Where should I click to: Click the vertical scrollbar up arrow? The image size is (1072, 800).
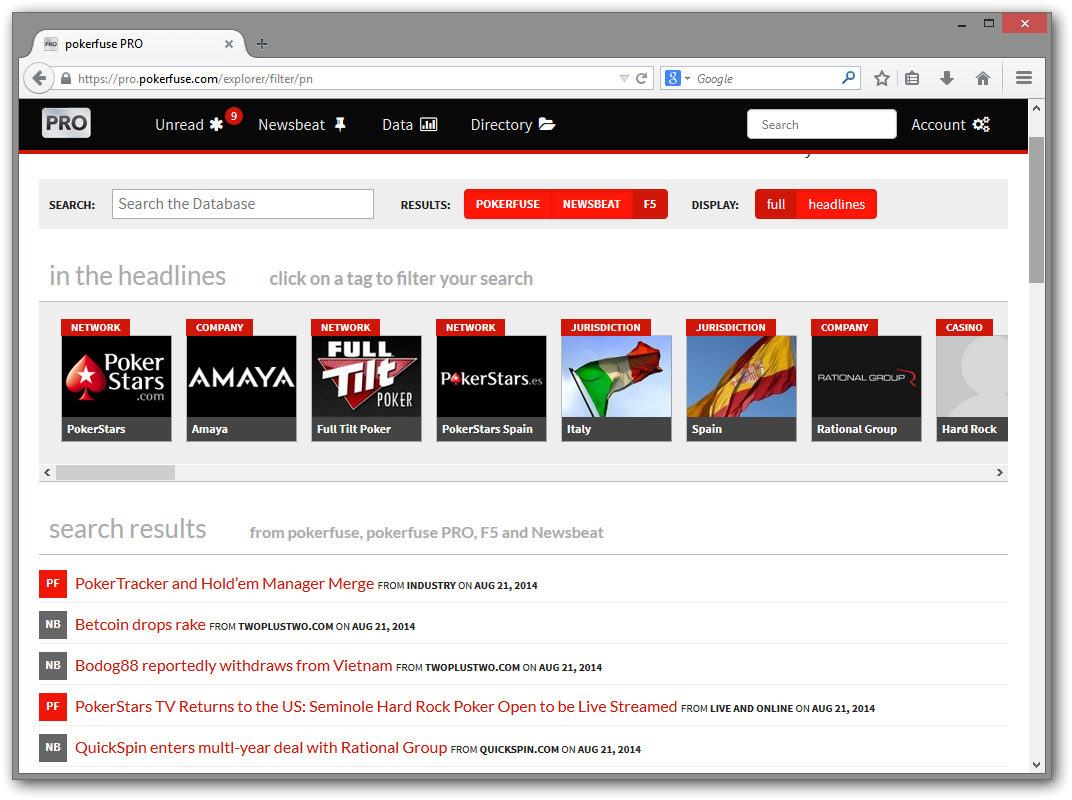(x=1036, y=108)
